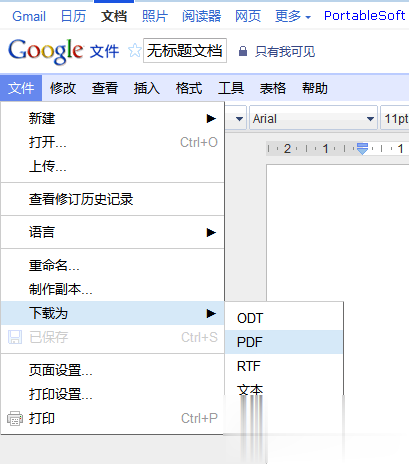This screenshot has height=464, width=409.
Task: Click the lock privacy icon
Action: point(243,51)
